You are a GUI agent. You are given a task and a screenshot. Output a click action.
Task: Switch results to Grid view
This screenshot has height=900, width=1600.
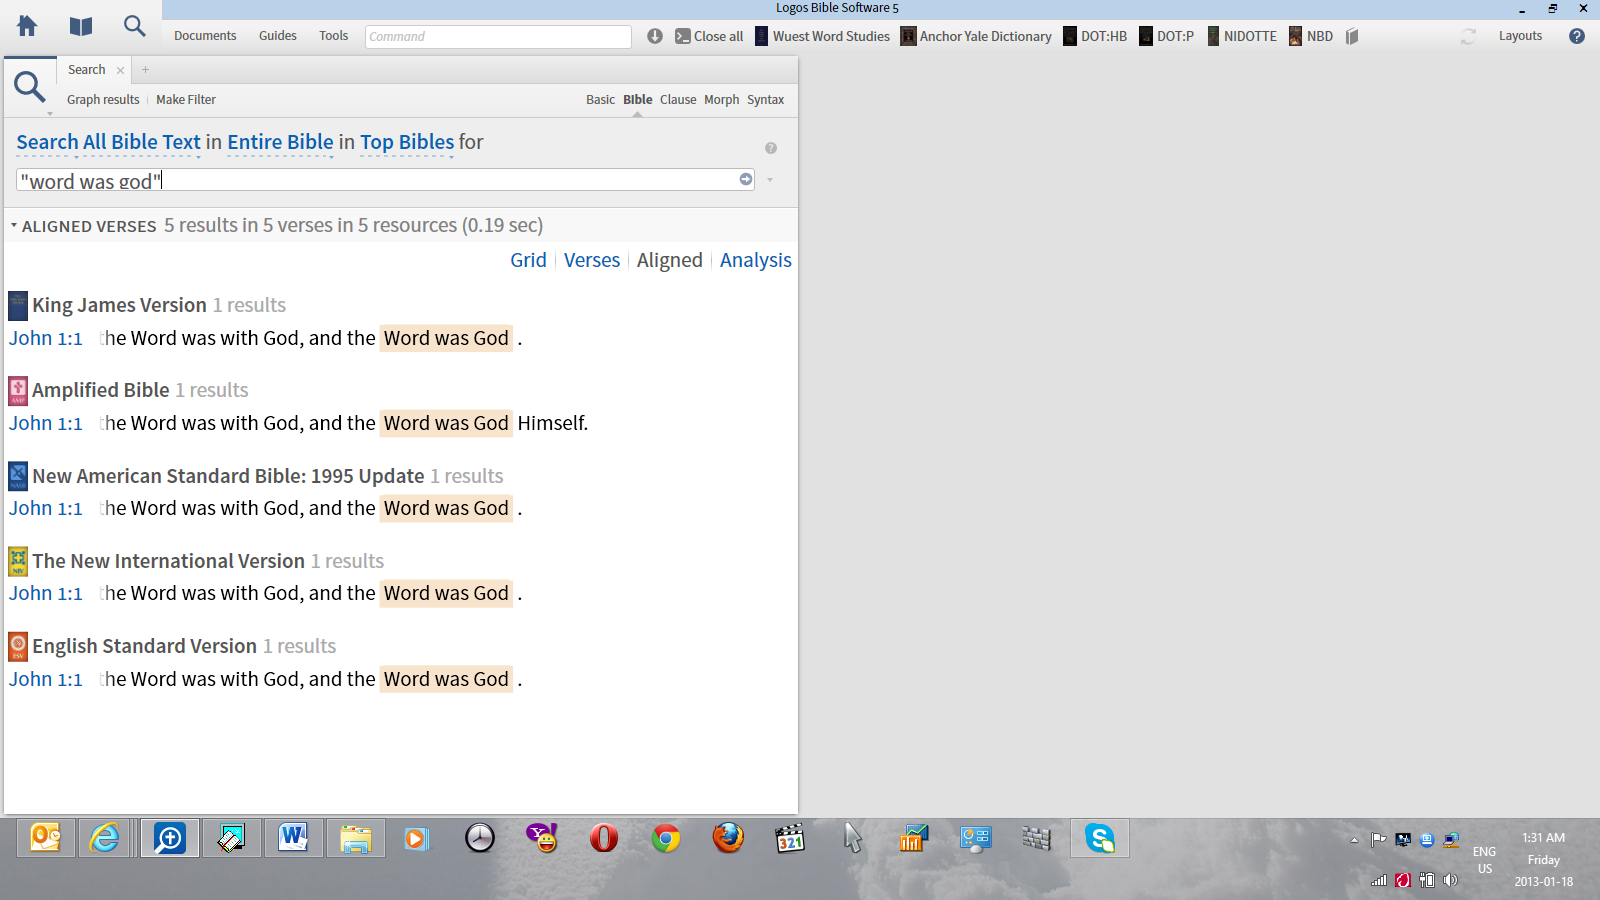[528, 260]
